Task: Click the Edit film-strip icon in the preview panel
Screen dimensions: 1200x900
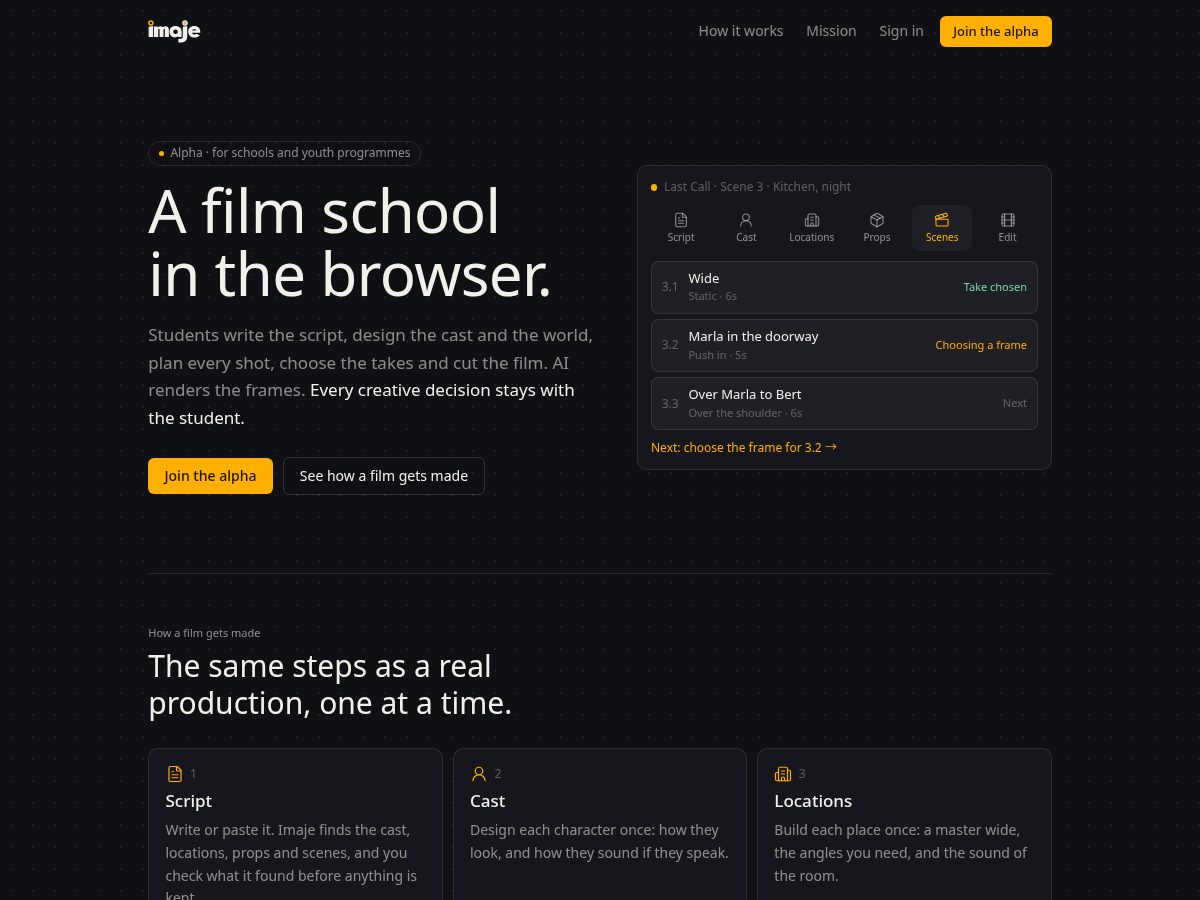Action: (1007, 220)
